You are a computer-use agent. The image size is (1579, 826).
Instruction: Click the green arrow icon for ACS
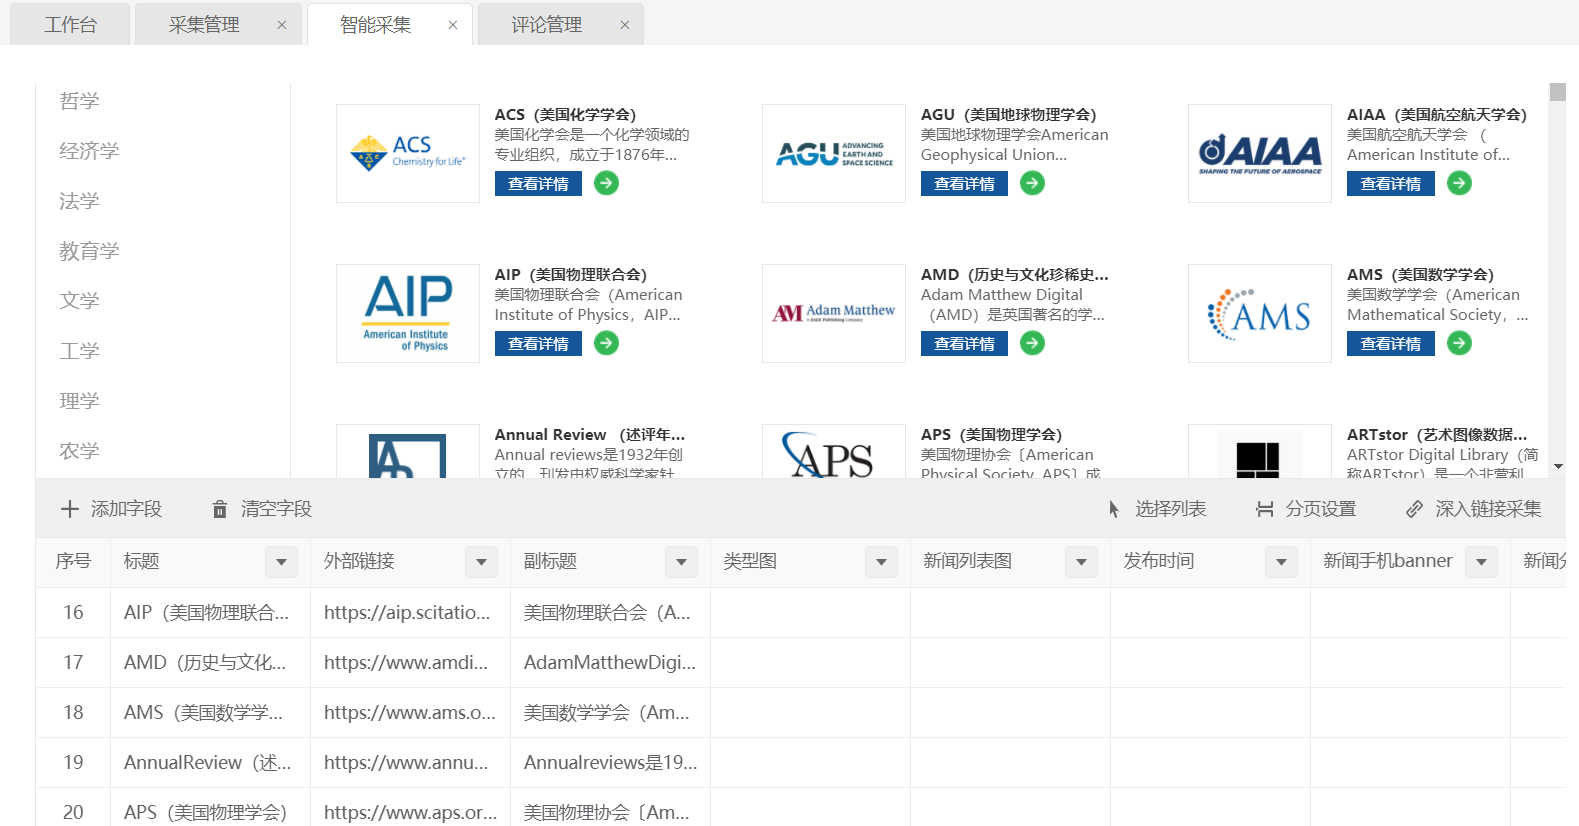tap(606, 183)
